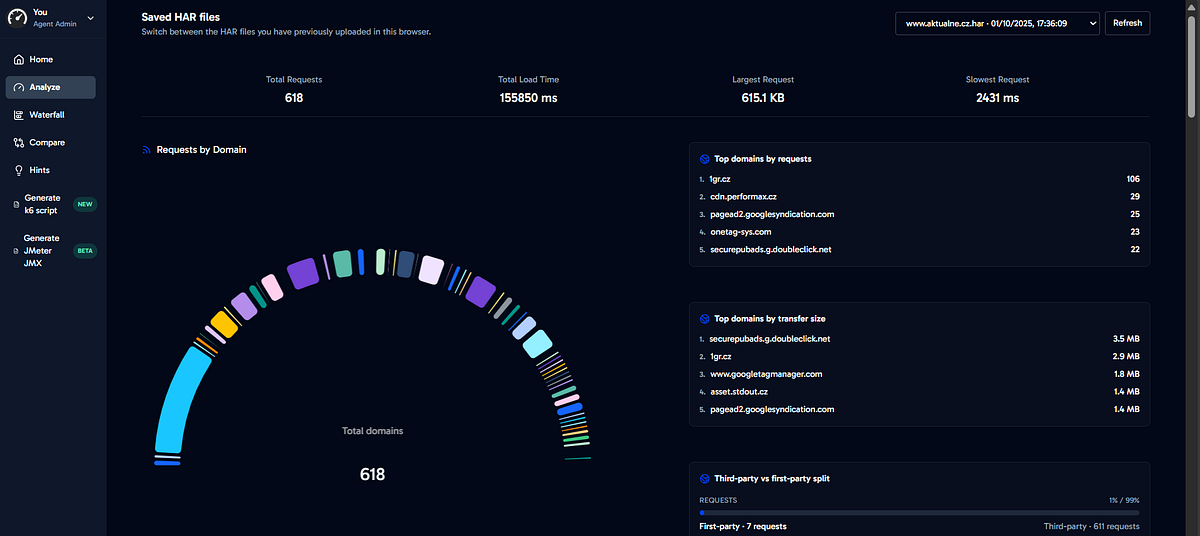Click the 1gr.cz row in requests list

pos(919,179)
